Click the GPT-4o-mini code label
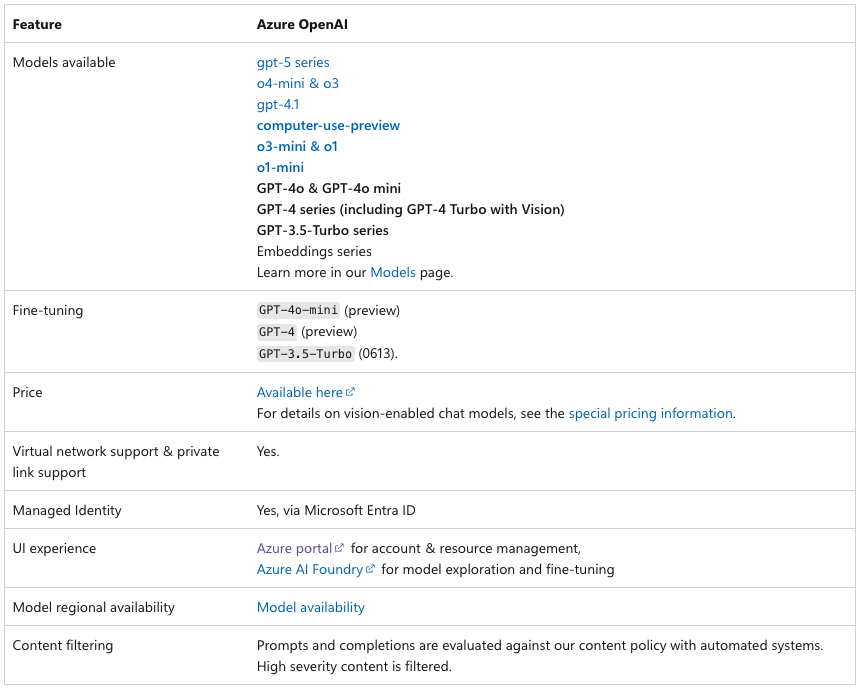Image resolution: width=860 pixels, height=689 pixels. [298, 310]
